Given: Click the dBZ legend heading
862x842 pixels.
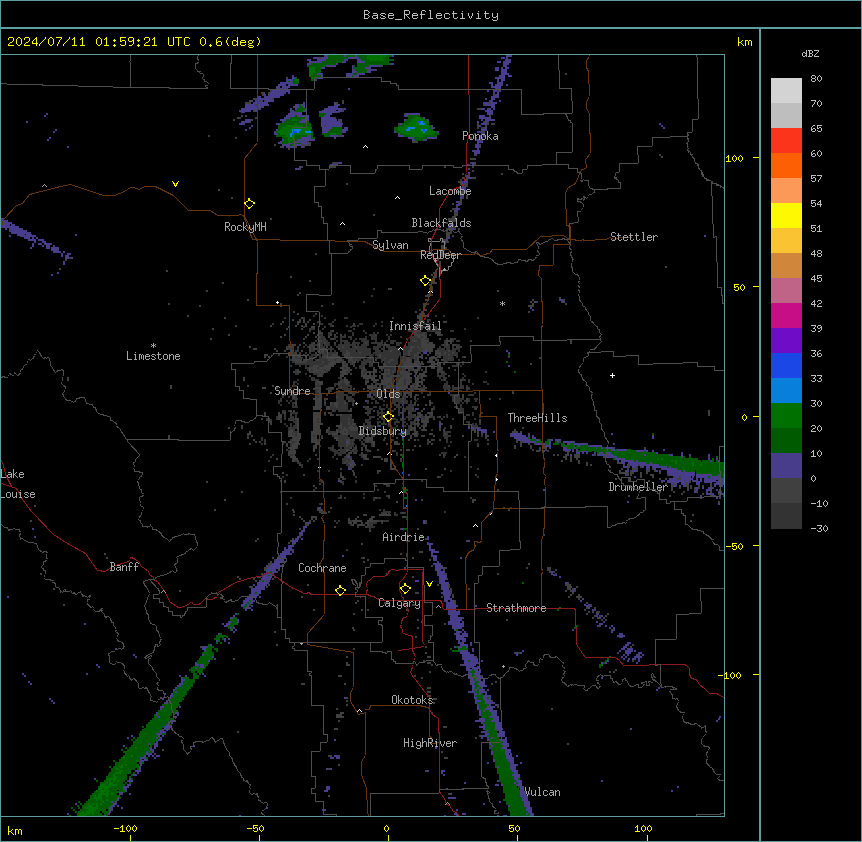Looking at the screenshot, I should [810, 53].
